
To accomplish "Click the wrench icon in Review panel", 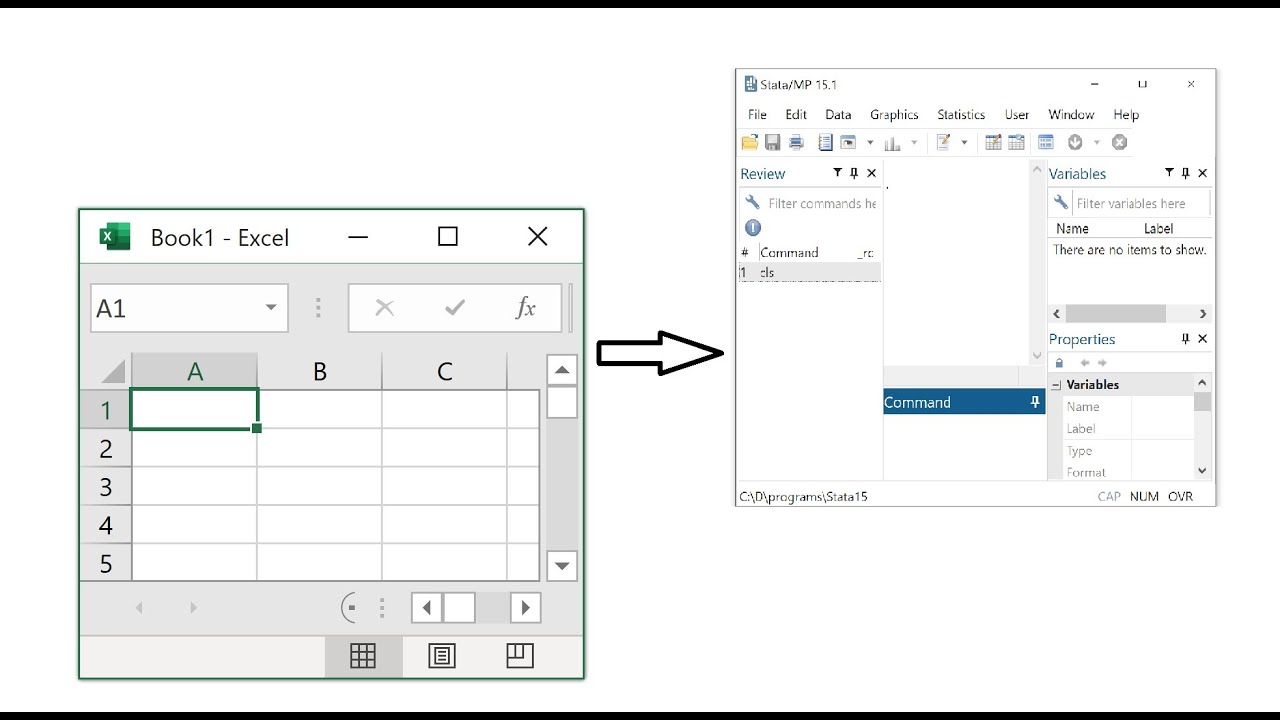I will pyautogui.click(x=752, y=203).
